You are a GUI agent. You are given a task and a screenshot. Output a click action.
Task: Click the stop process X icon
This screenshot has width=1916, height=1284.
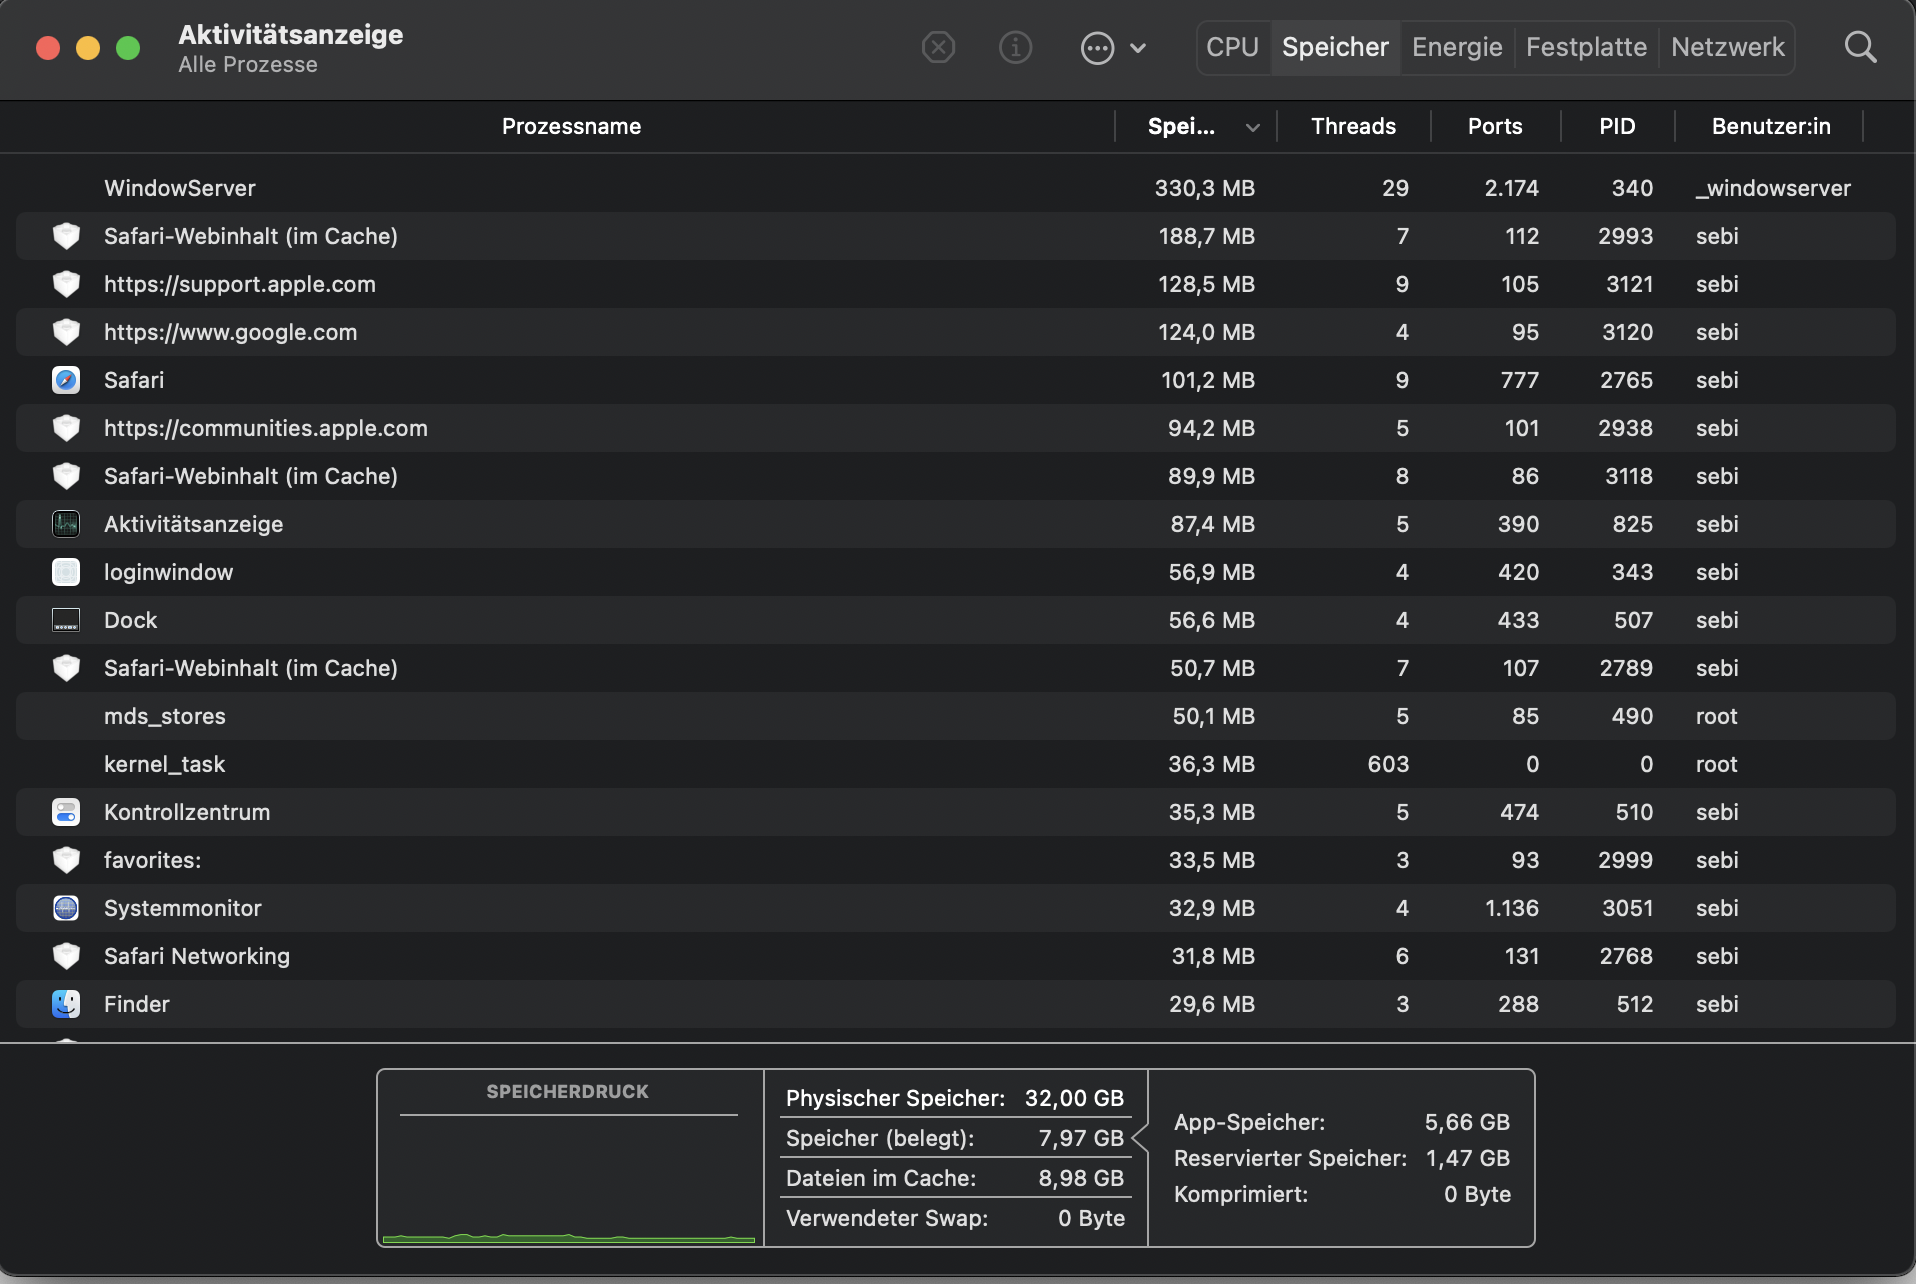[x=938, y=47]
